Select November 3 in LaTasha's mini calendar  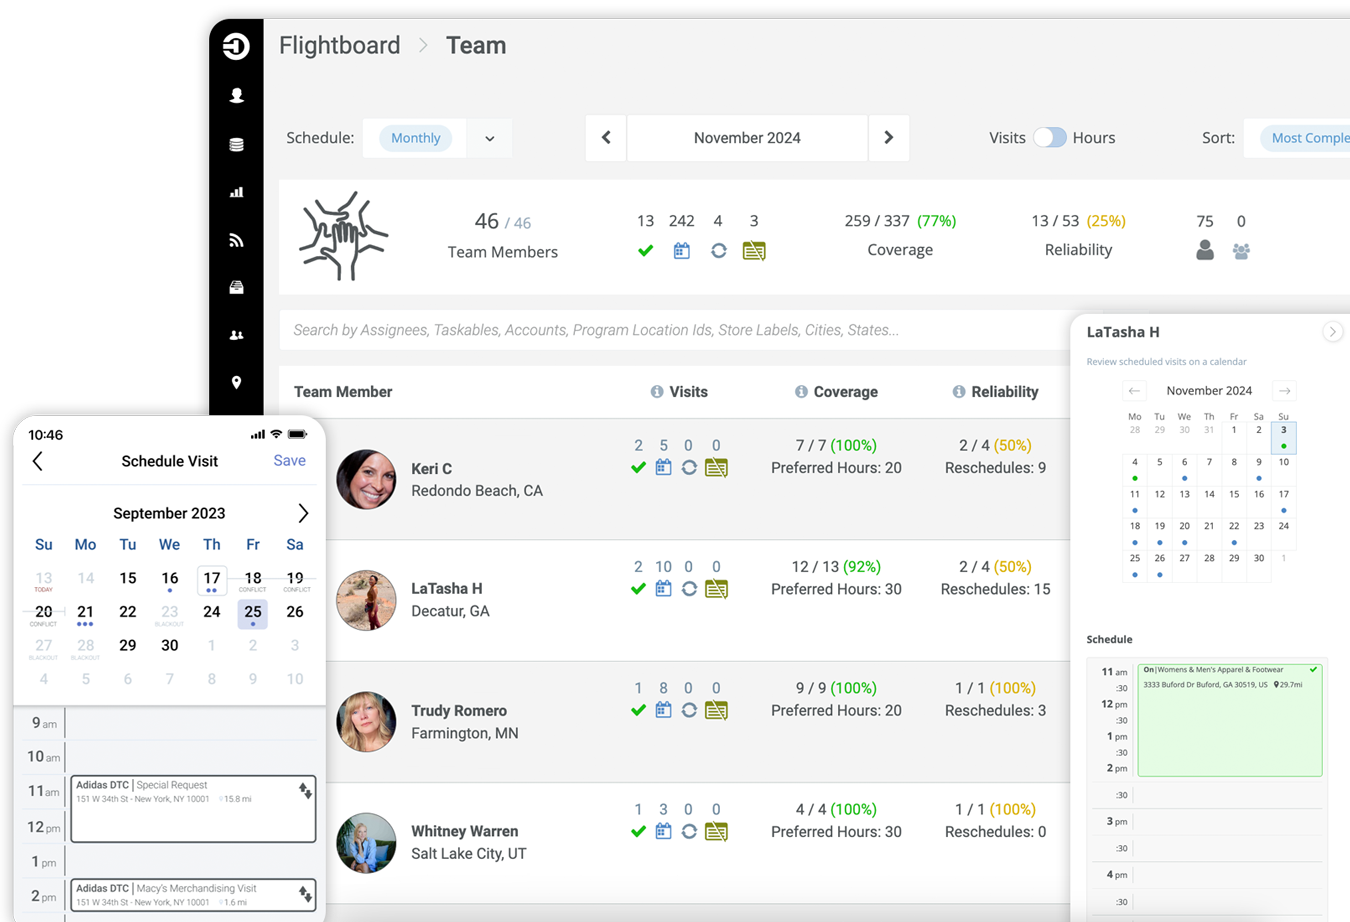[x=1284, y=437]
